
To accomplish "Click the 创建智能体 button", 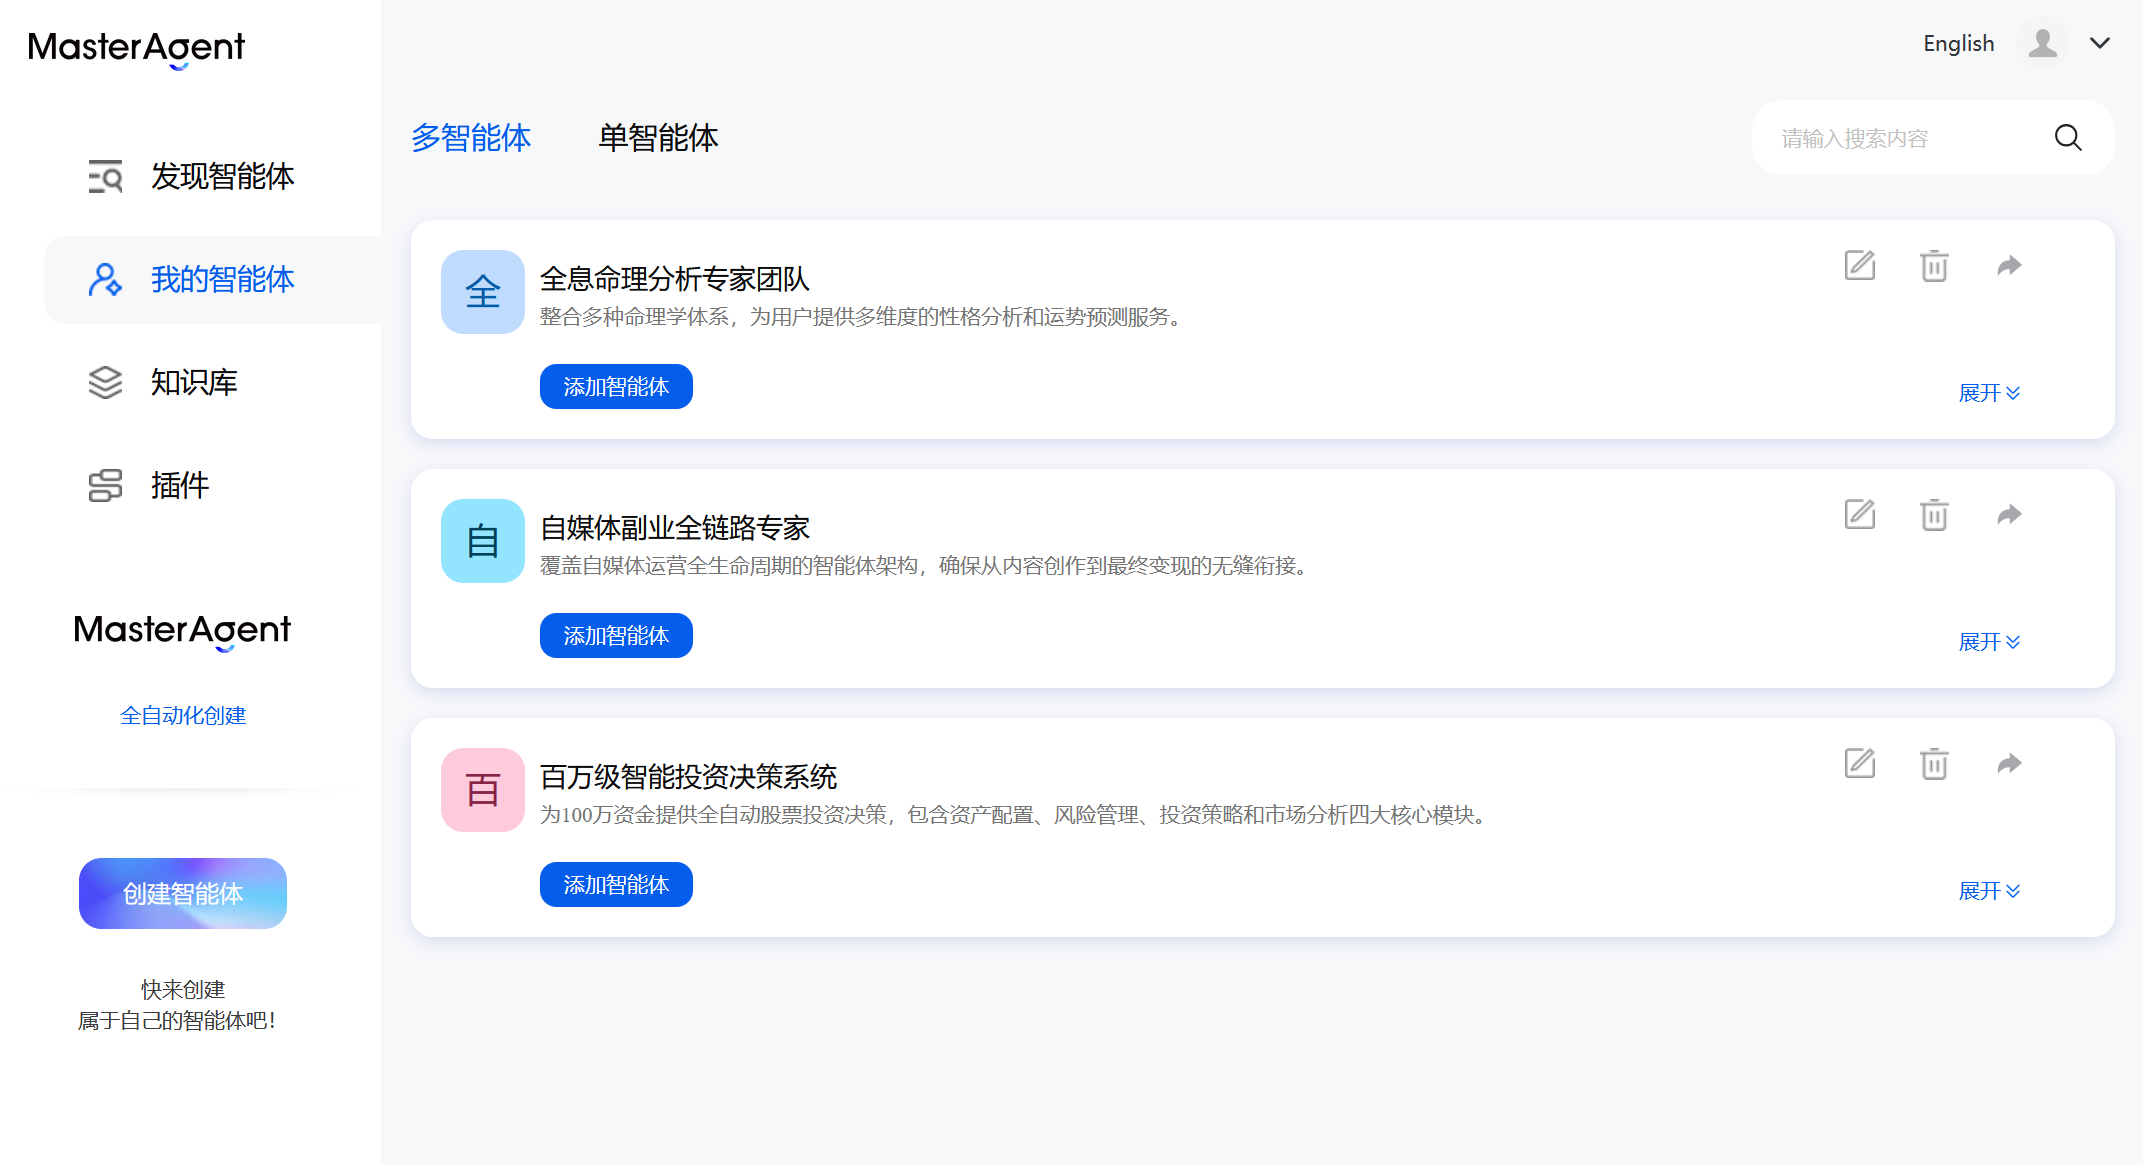I will click(183, 893).
